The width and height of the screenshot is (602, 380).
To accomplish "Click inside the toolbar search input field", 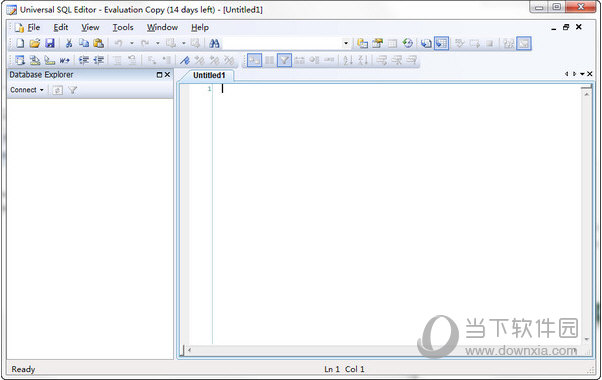I will (282, 43).
